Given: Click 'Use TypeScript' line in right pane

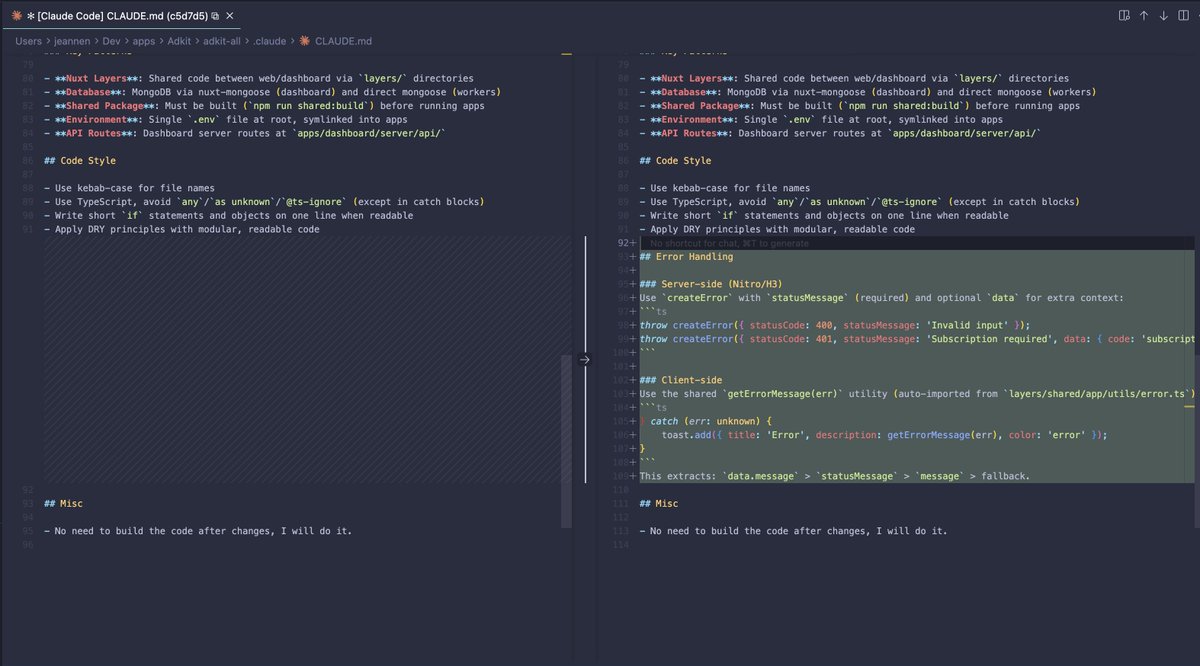Looking at the screenshot, I should [859, 202].
